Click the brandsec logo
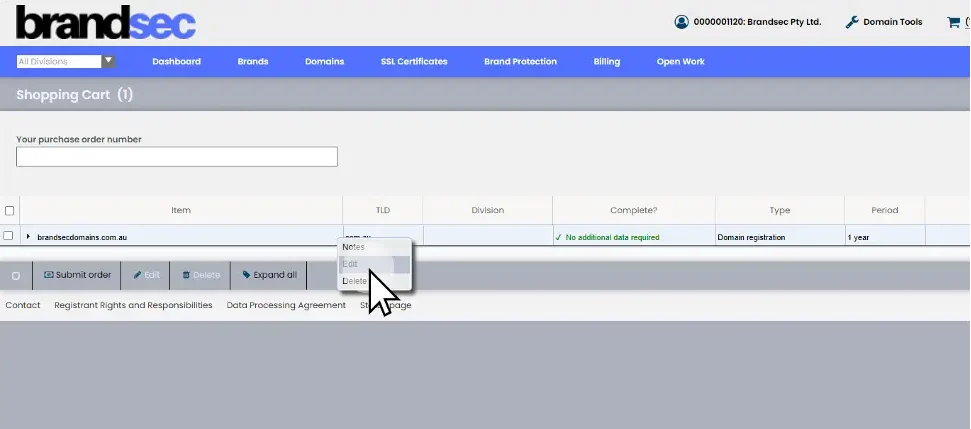 (x=106, y=23)
